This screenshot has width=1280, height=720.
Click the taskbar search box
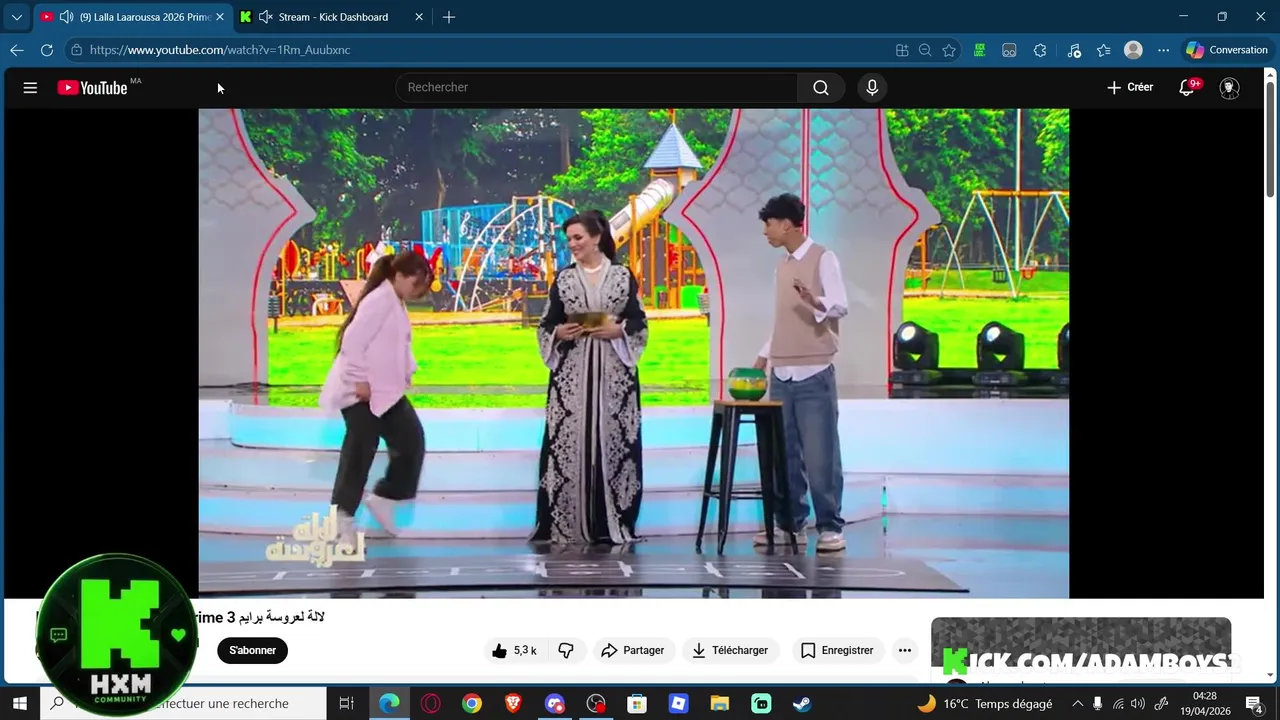[183, 704]
